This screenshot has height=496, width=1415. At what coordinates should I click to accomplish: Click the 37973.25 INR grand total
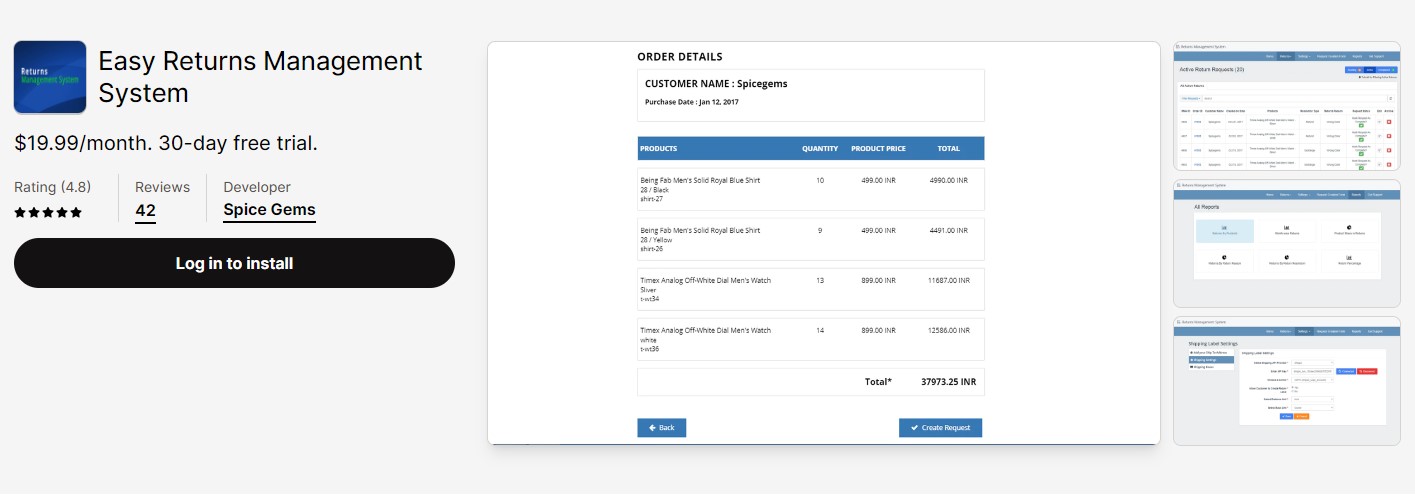tap(948, 382)
